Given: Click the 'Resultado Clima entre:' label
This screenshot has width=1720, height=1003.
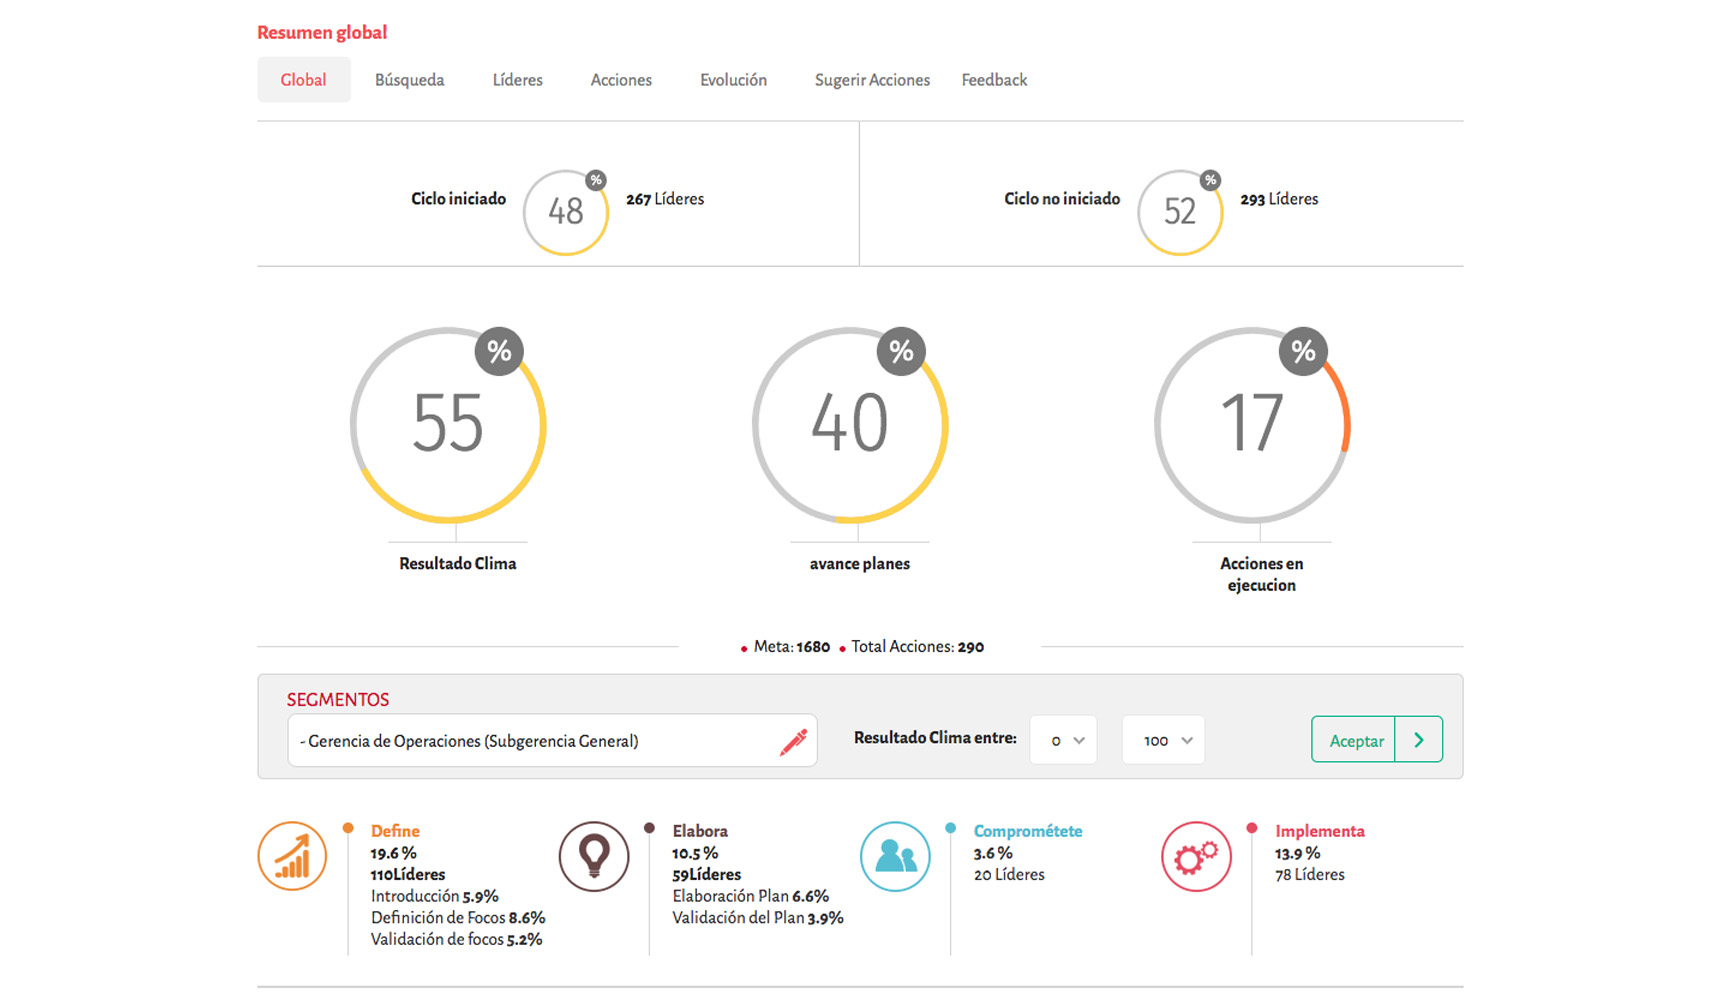Looking at the screenshot, I should (935, 738).
